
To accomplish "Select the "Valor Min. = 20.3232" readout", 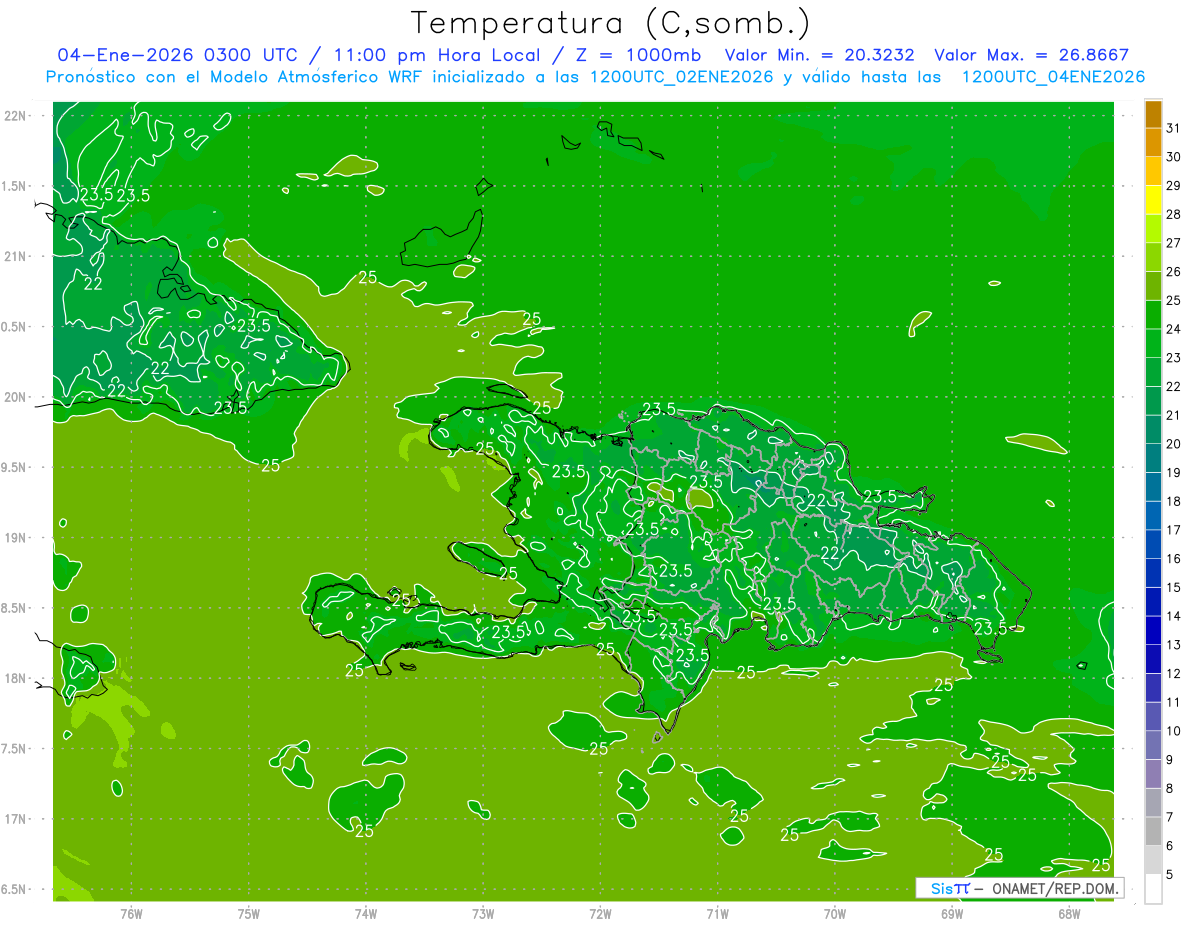I will (819, 56).
